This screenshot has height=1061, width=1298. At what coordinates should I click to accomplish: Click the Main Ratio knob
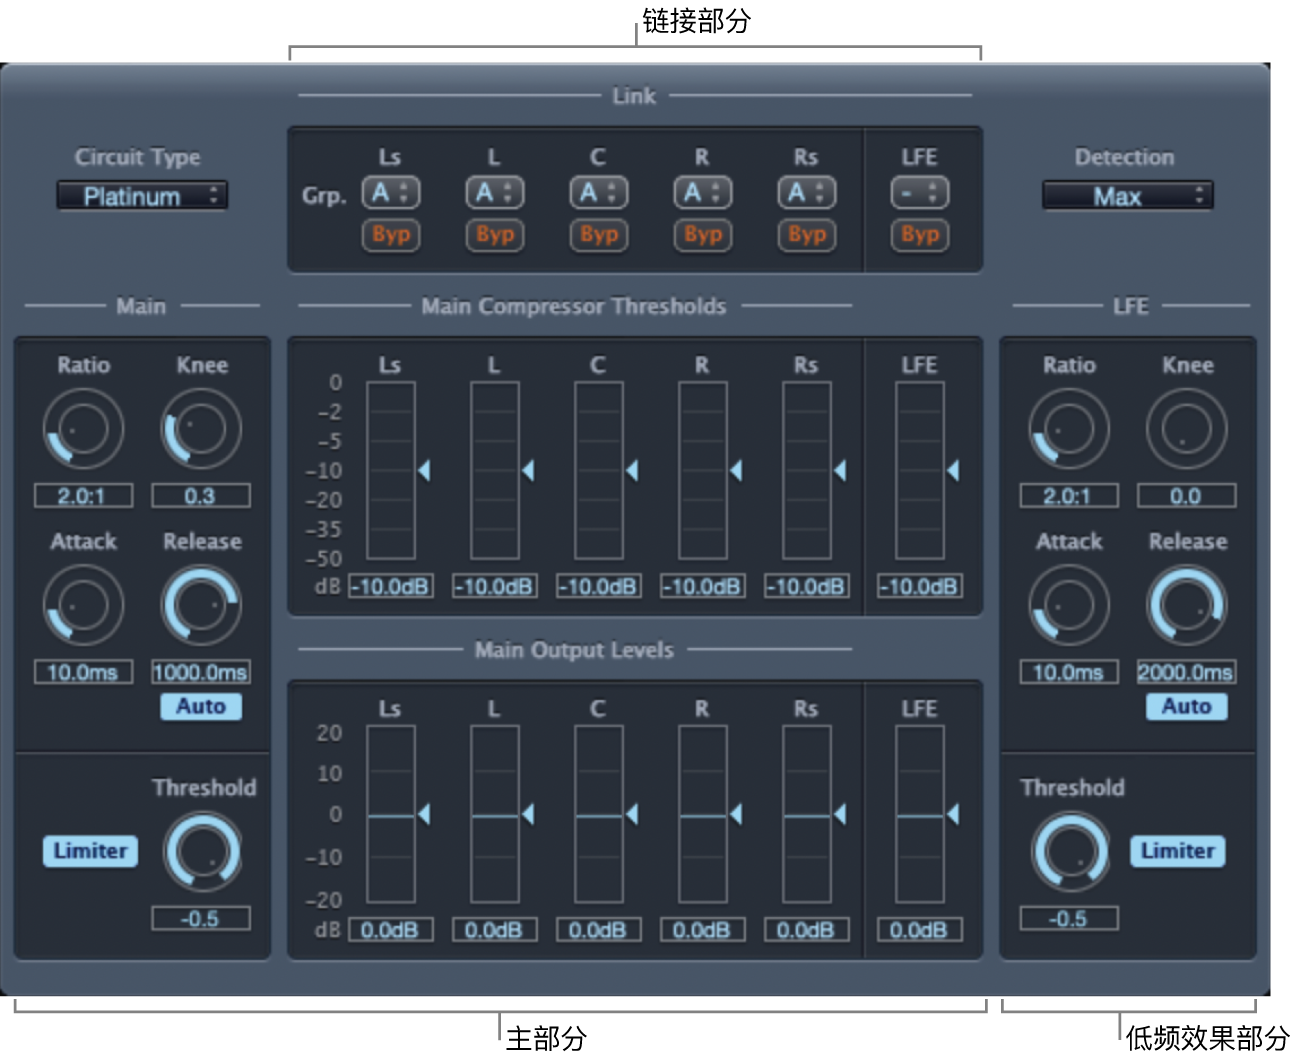pos(83,429)
